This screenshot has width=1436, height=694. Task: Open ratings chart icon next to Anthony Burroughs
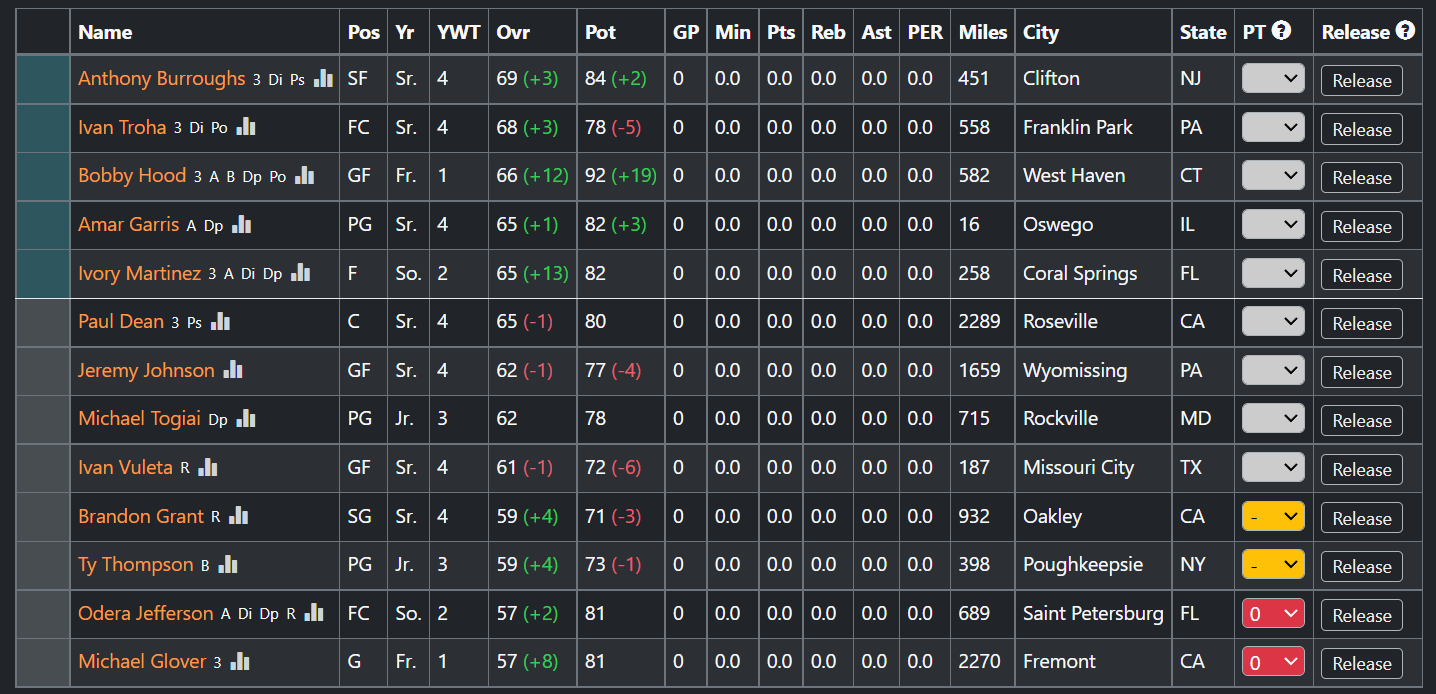(x=323, y=78)
